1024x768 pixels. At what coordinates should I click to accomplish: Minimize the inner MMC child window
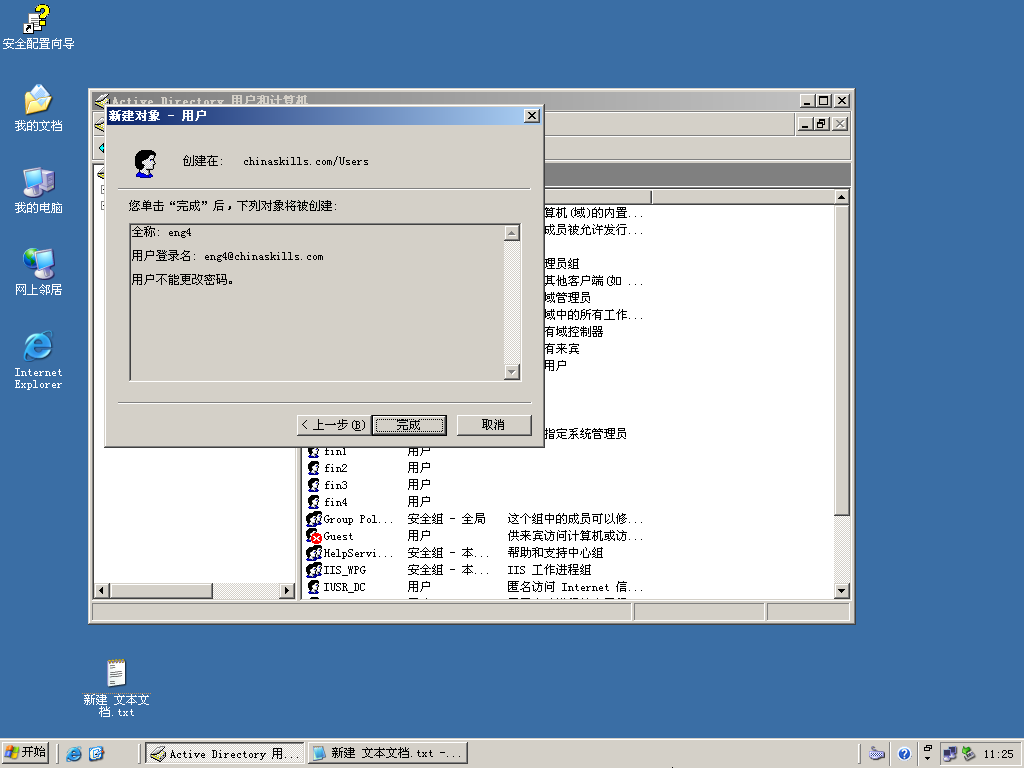[806, 123]
